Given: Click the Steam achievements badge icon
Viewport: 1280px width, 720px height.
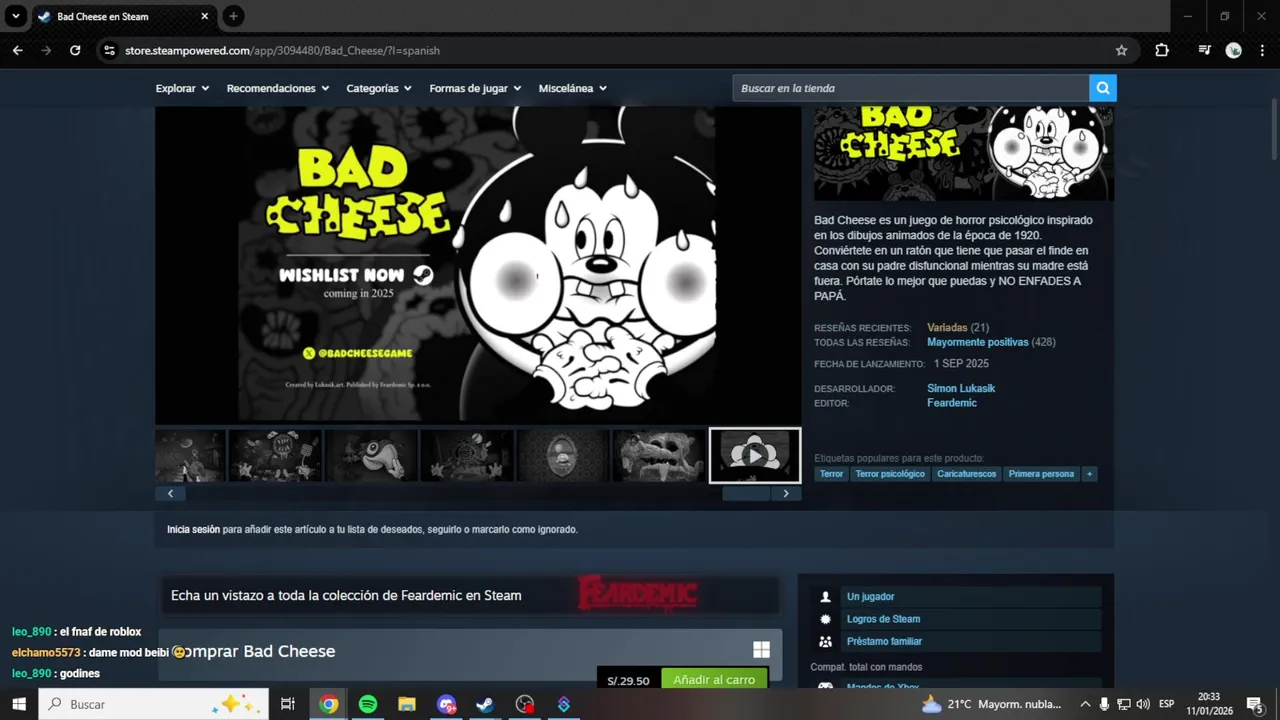Looking at the screenshot, I should pos(825,619).
